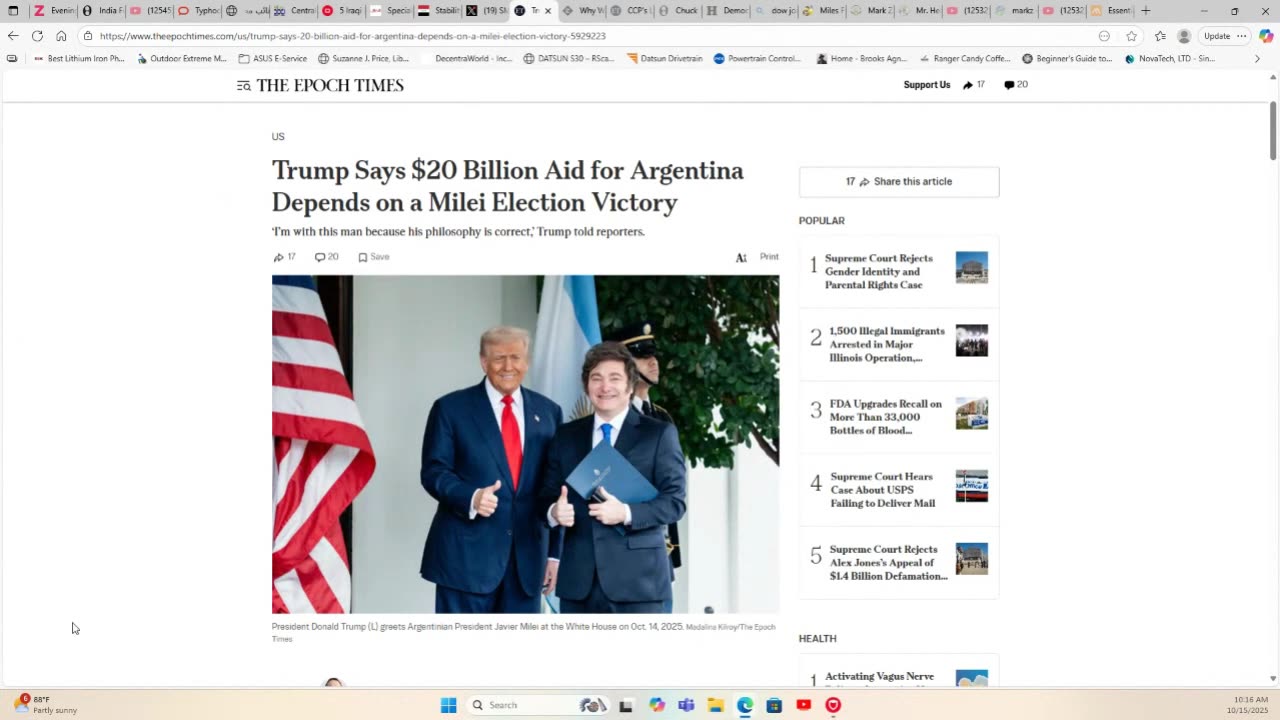
Task: Click the browser address bar URL
Action: point(352,36)
